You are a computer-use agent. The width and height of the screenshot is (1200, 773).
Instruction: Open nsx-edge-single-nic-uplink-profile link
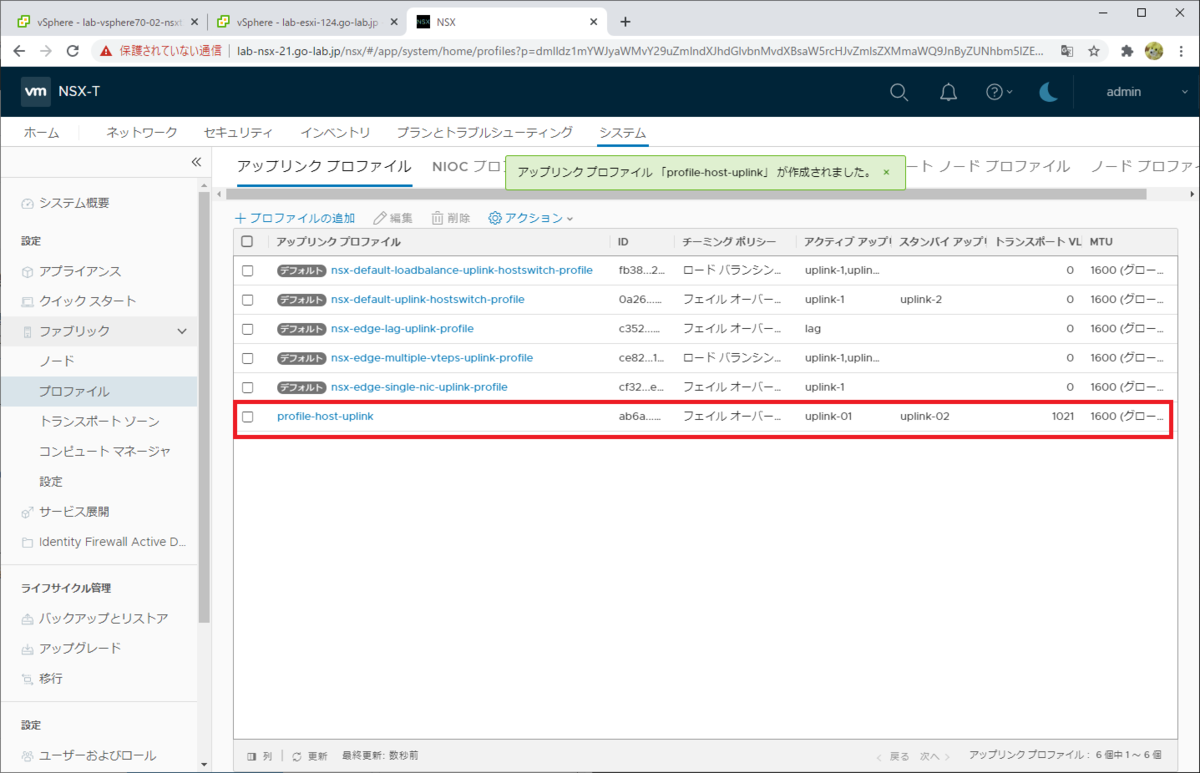pyautogui.click(x=419, y=386)
